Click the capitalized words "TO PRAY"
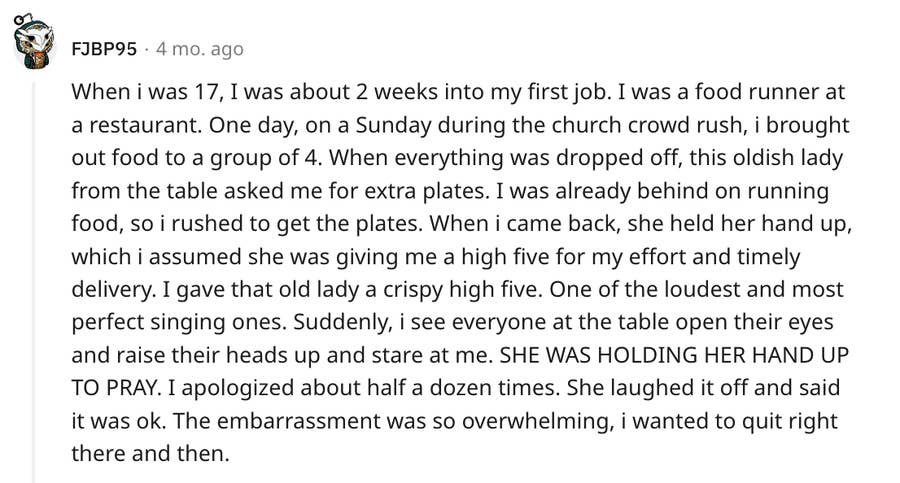900x483 pixels. click(x=114, y=389)
